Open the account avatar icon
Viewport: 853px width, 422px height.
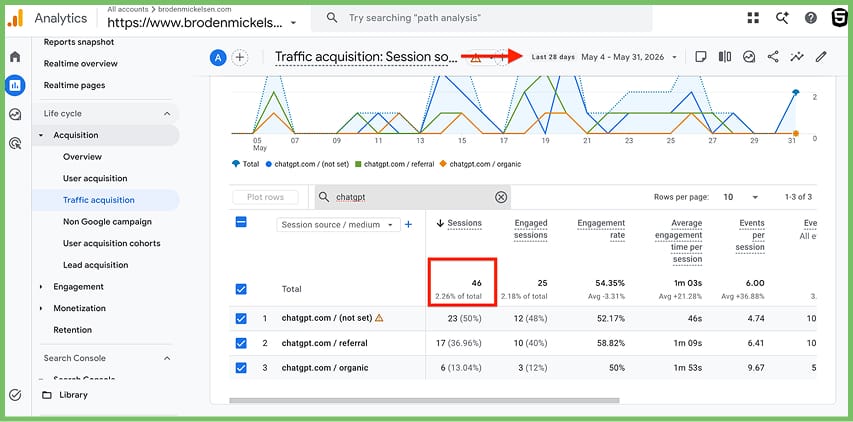[839, 18]
